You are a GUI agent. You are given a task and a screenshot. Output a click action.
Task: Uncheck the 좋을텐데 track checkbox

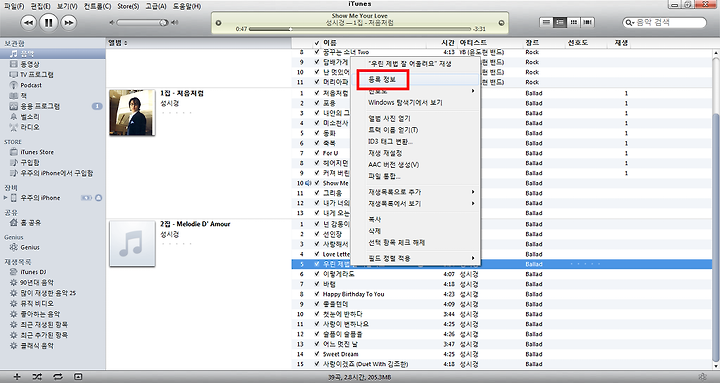[x=317, y=304]
